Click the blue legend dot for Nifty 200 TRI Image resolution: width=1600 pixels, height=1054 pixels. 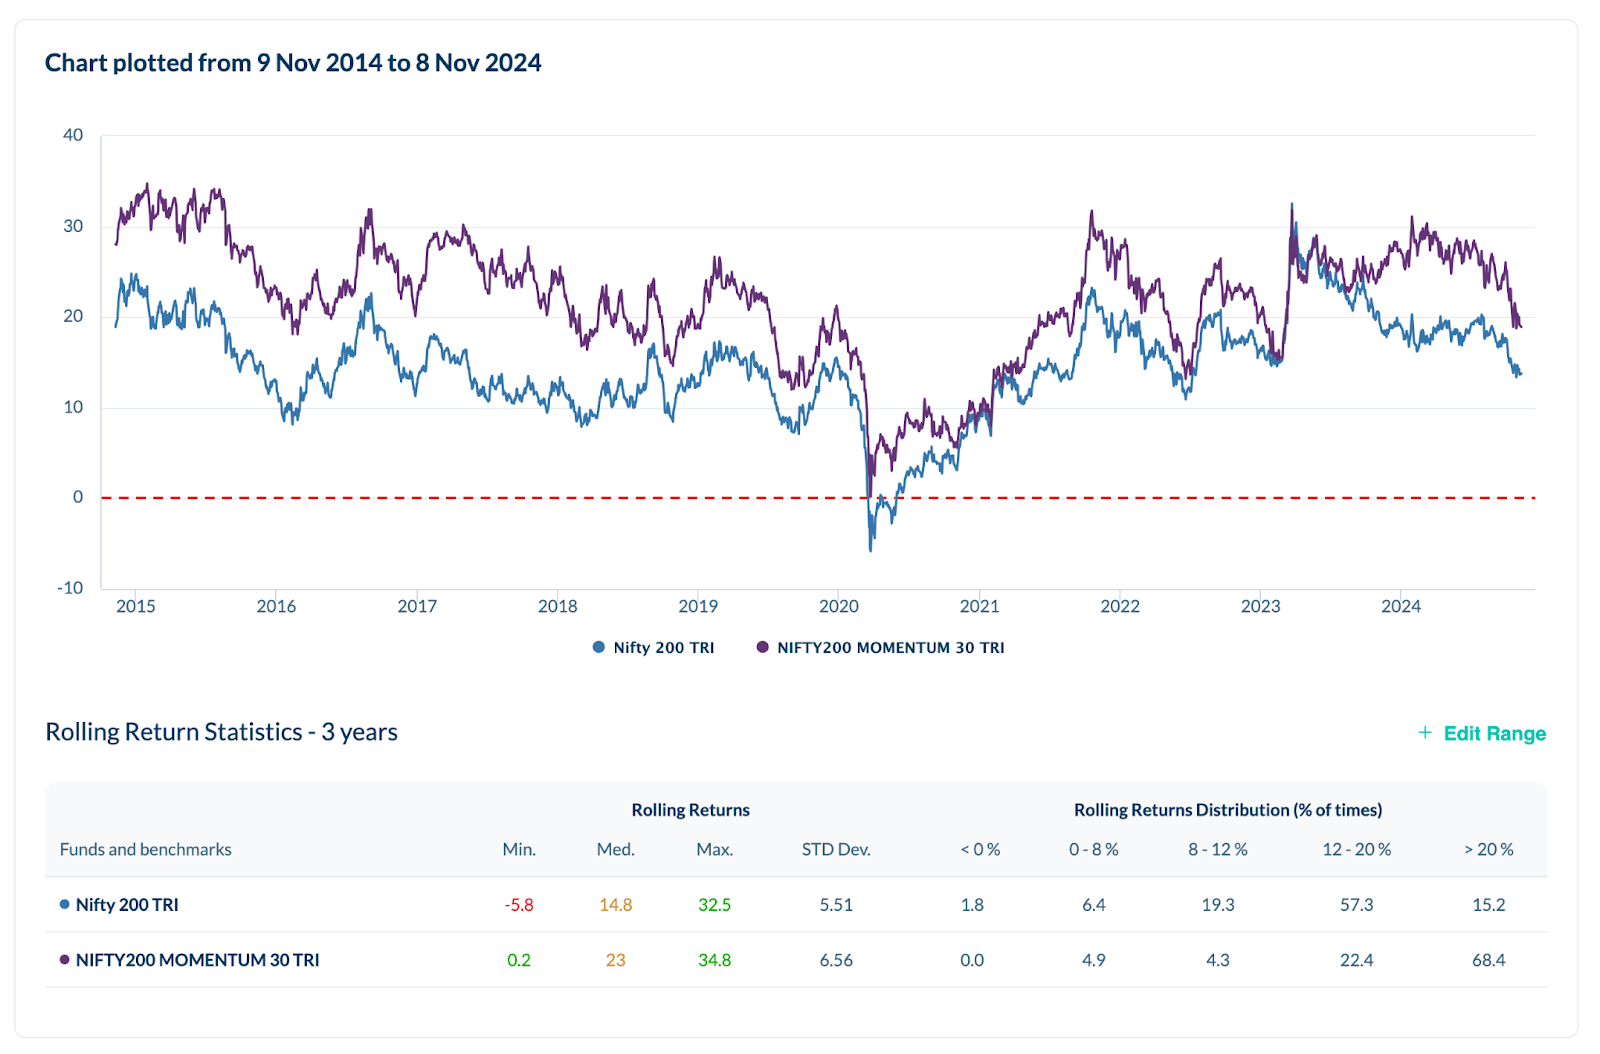pyautogui.click(x=599, y=647)
